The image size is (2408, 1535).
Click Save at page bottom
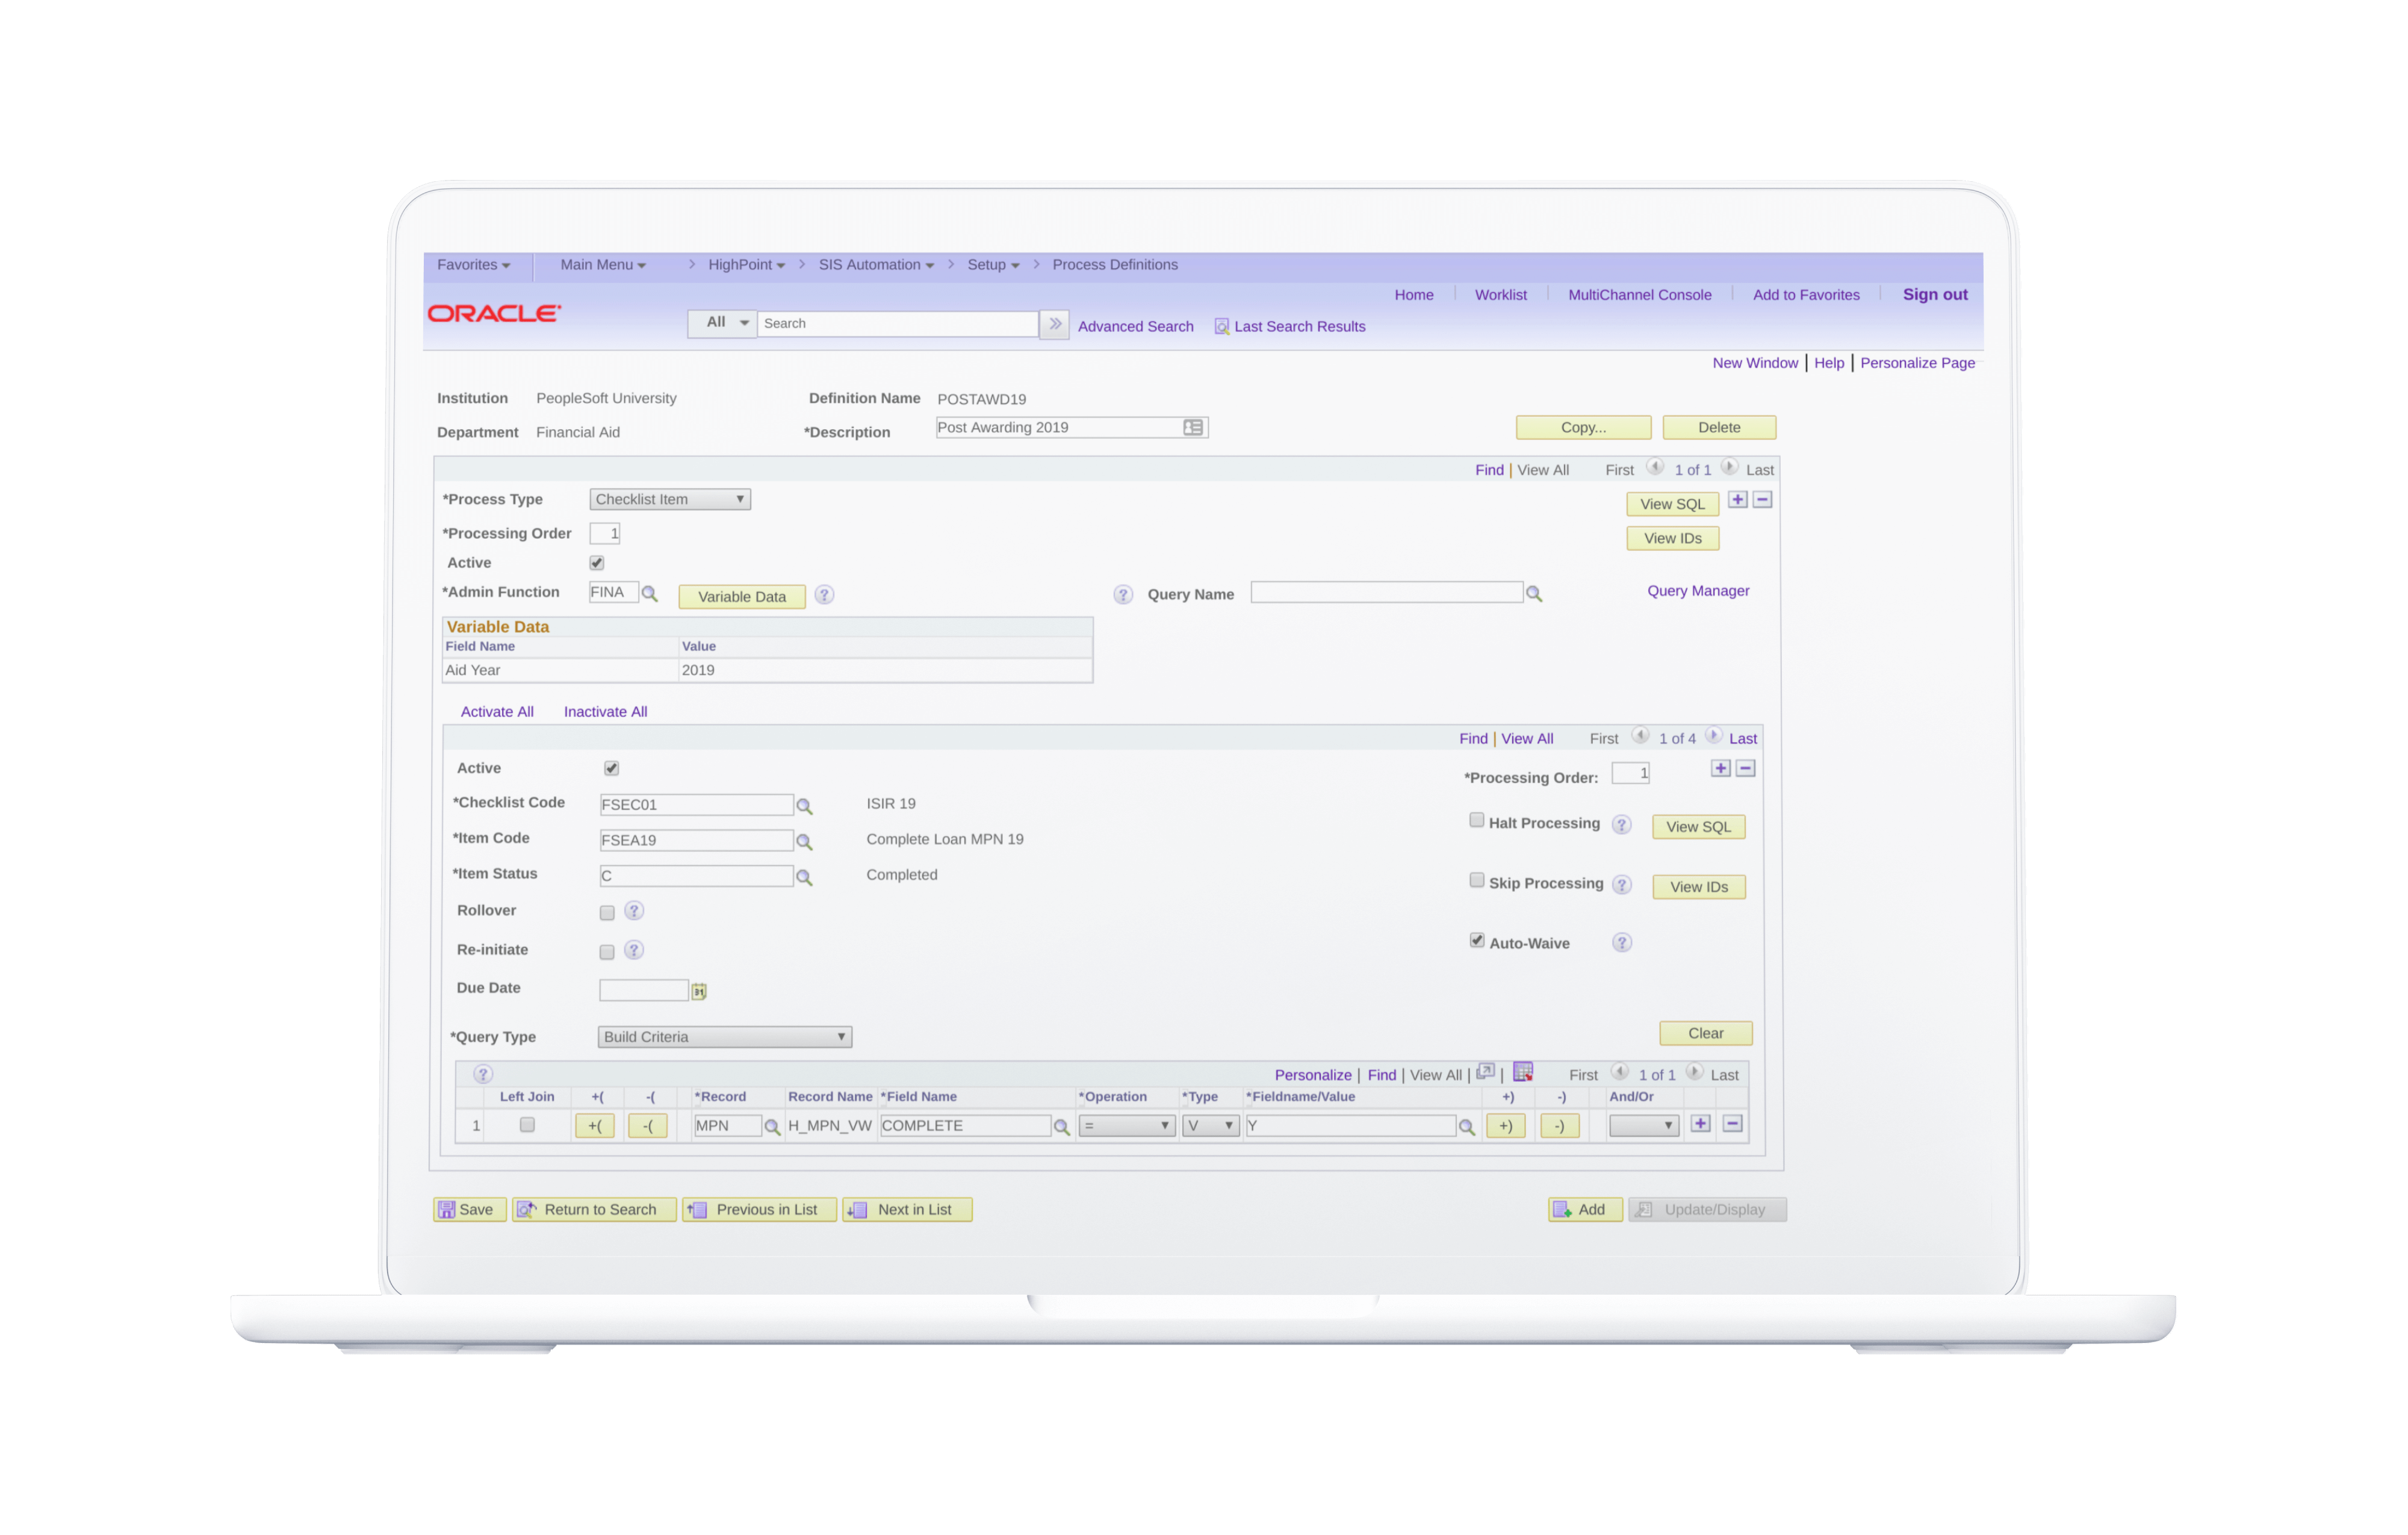coord(470,1210)
